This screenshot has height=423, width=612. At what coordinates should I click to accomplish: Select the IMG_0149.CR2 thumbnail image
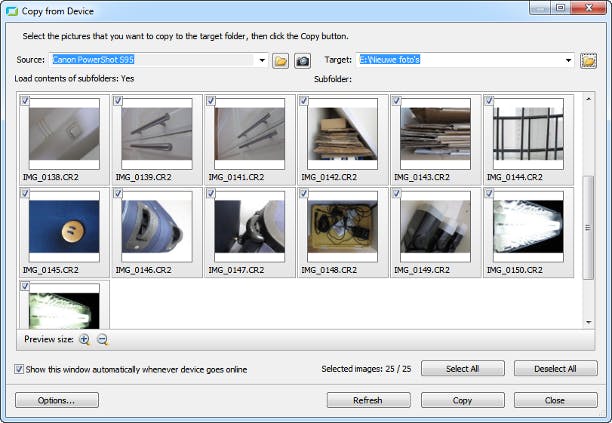pos(435,226)
